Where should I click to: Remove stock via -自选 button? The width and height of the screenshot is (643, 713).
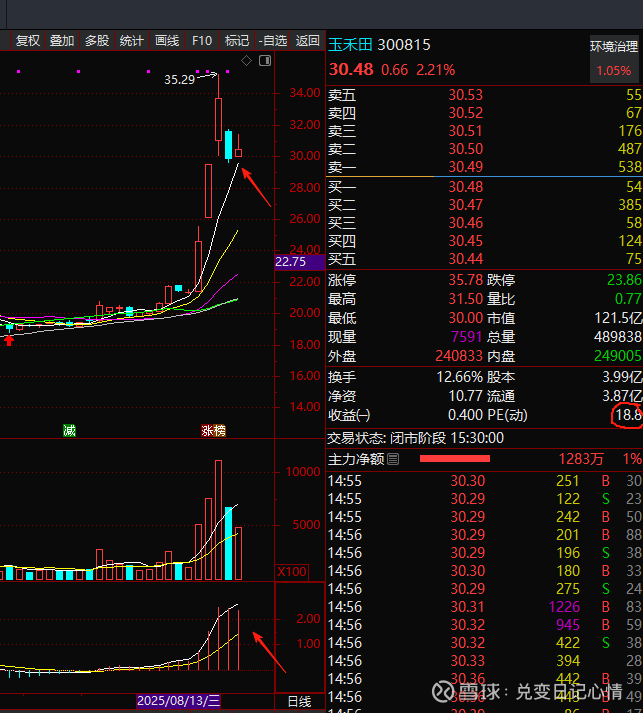pos(272,41)
